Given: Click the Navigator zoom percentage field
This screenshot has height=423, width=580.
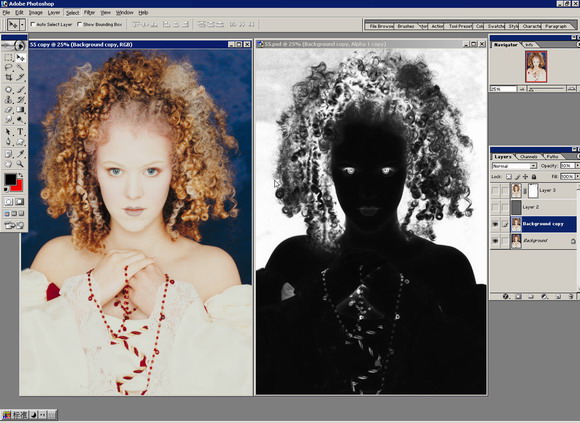Looking at the screenshot, I should pyautogui.click(x=503, y=89).
